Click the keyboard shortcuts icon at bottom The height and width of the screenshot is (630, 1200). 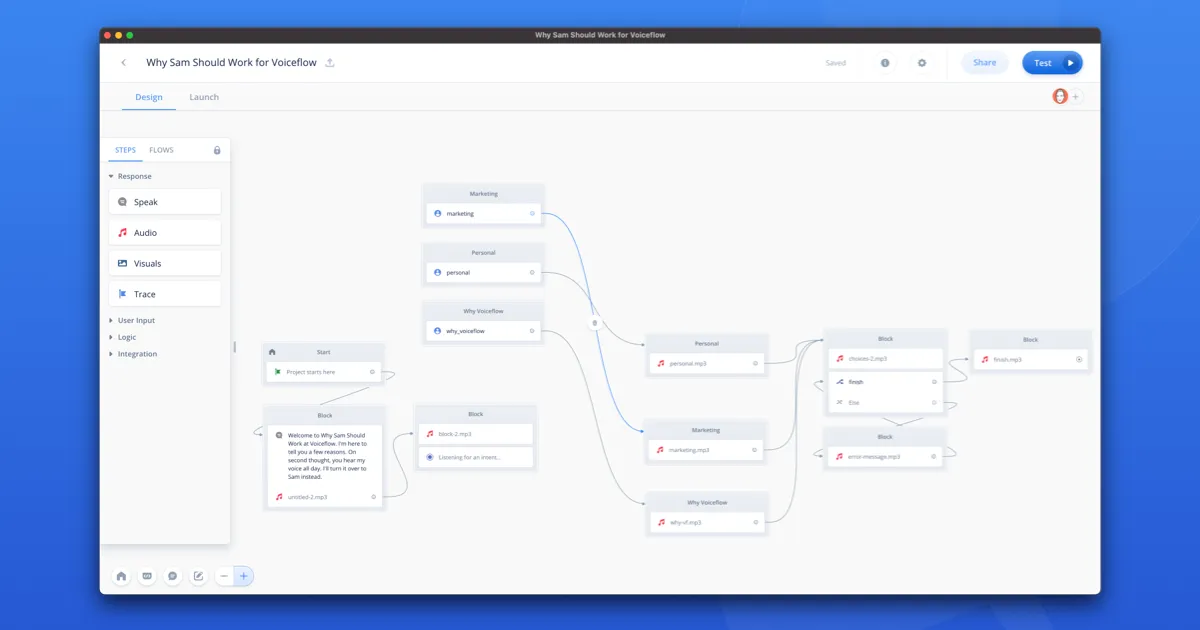point(147,576)
